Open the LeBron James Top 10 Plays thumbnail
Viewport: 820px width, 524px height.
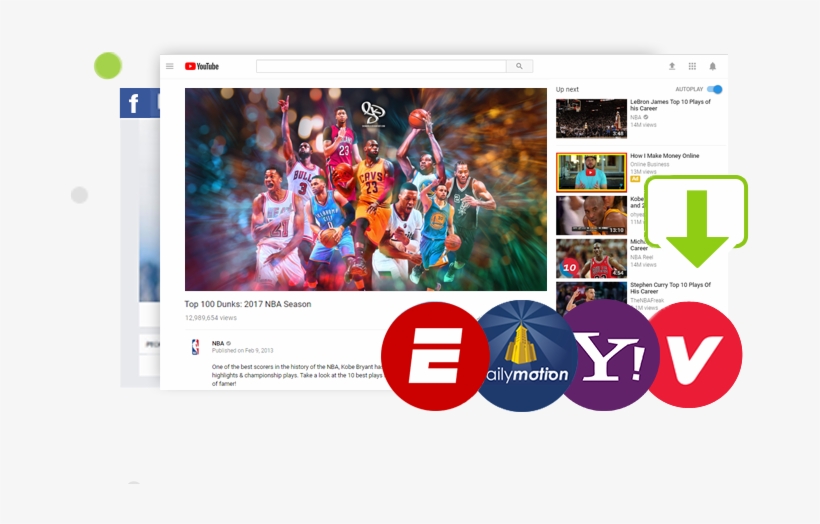tap(591, 119)
